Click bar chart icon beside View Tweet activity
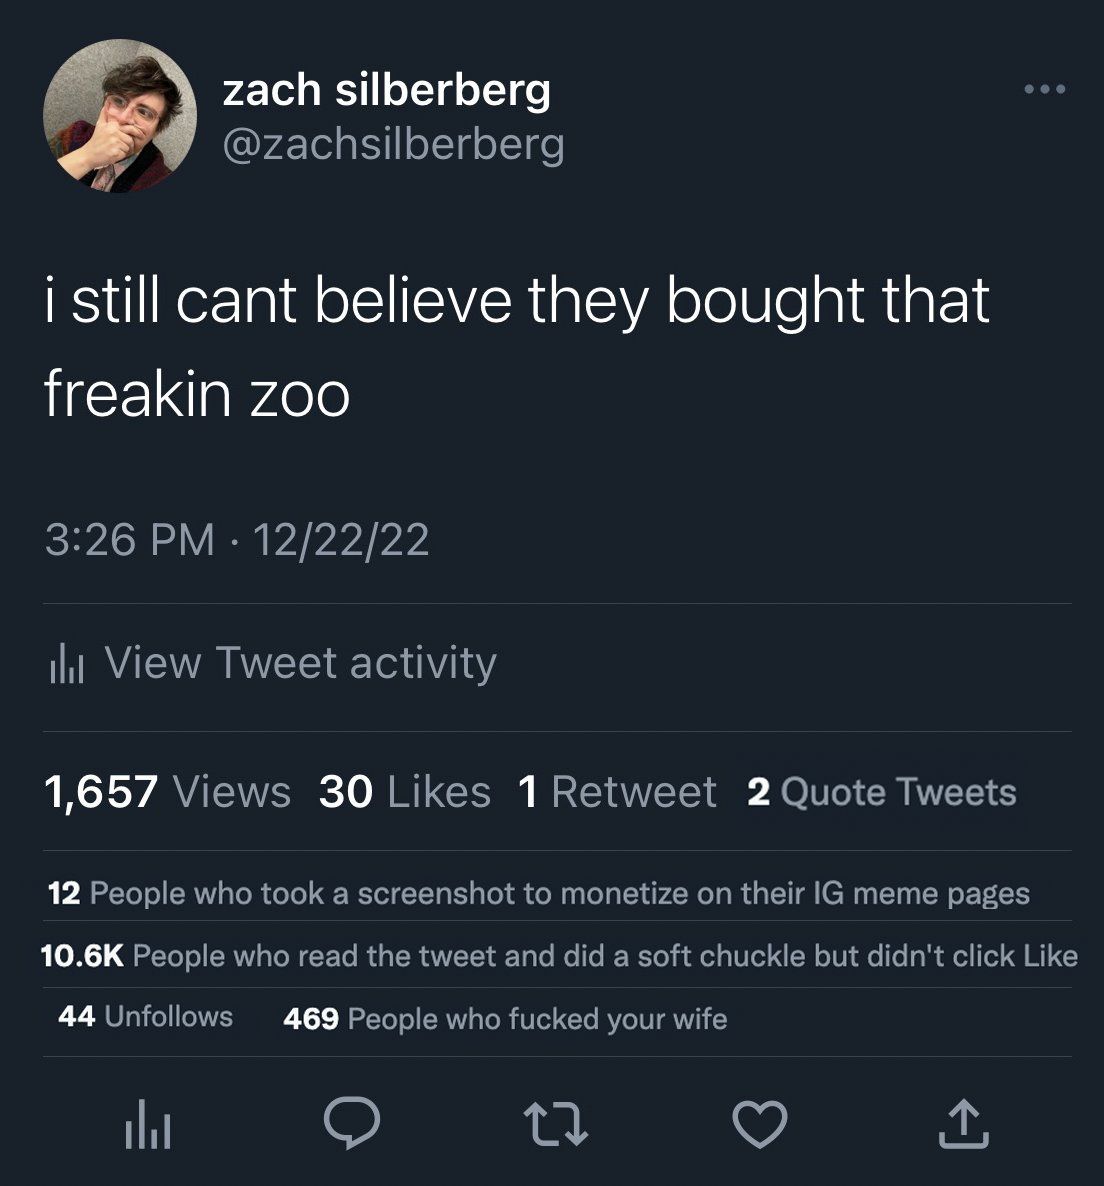This screenshot has width=1104, height=1186. click(67, 664)
